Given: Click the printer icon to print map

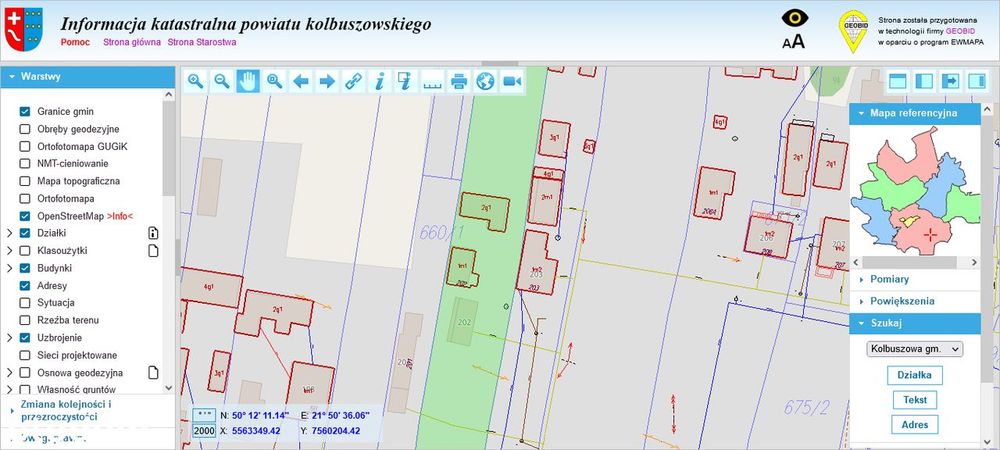Looking at the screenshot, I should coord(459,81).
